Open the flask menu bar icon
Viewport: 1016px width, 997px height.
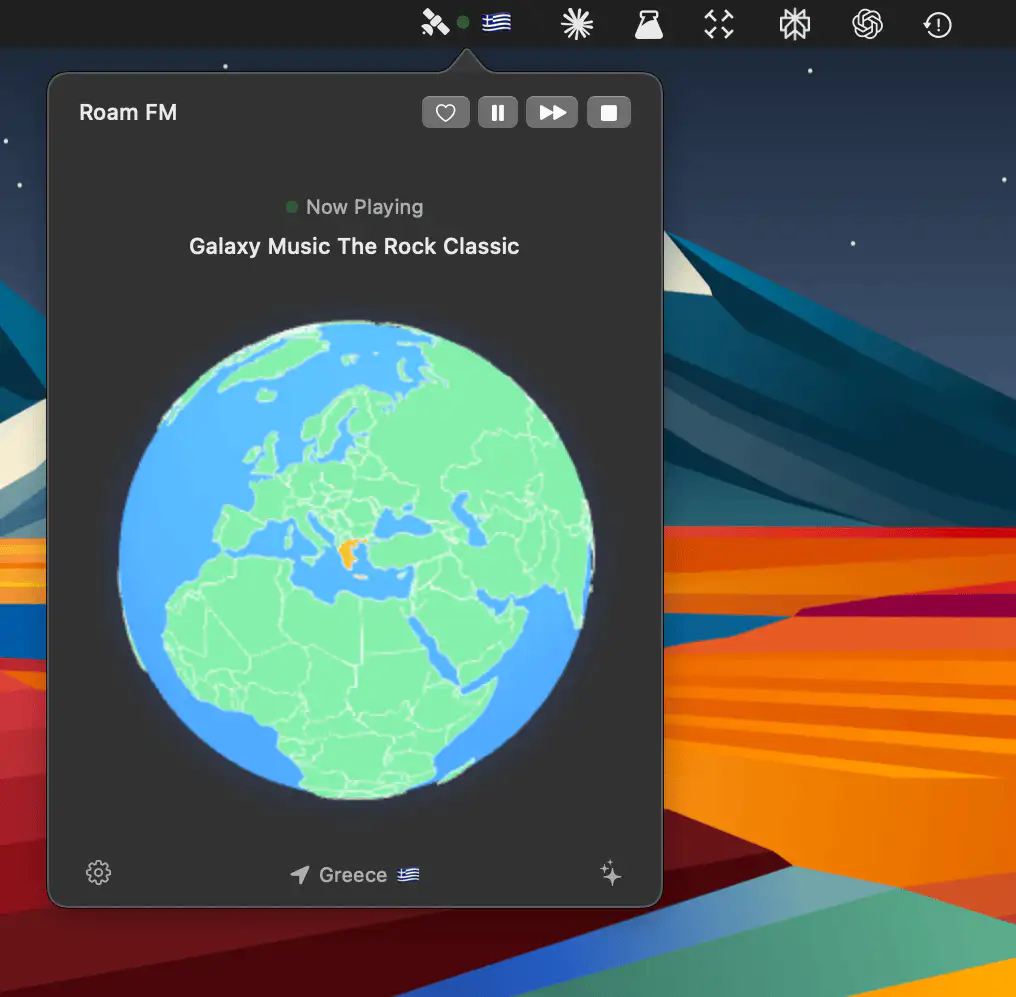click(x=649, y=24)
